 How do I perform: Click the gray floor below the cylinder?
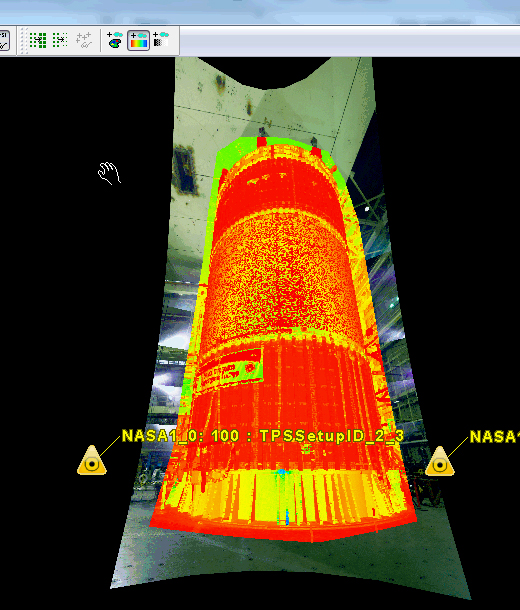point(288,560)
